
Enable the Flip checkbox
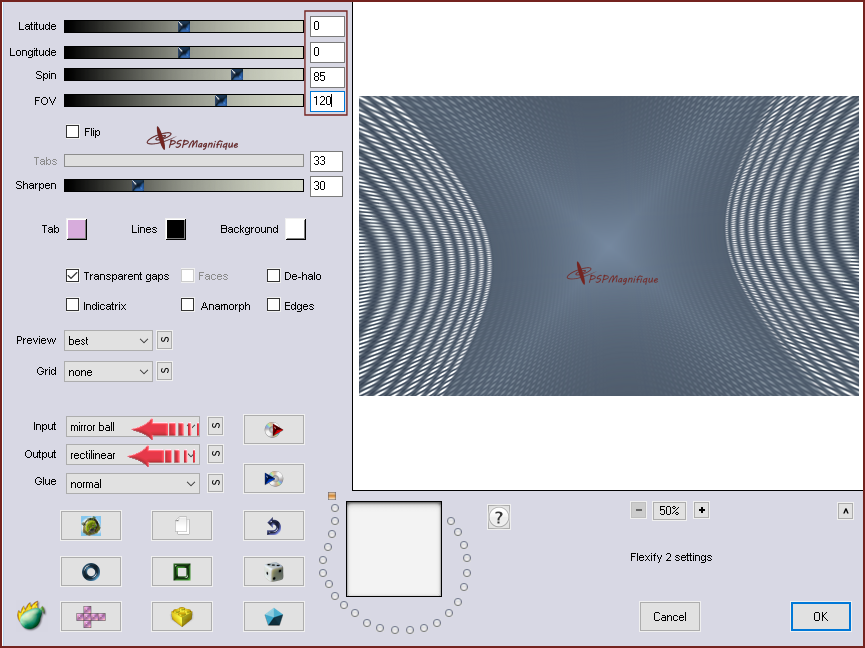click(x=72, y=131)
